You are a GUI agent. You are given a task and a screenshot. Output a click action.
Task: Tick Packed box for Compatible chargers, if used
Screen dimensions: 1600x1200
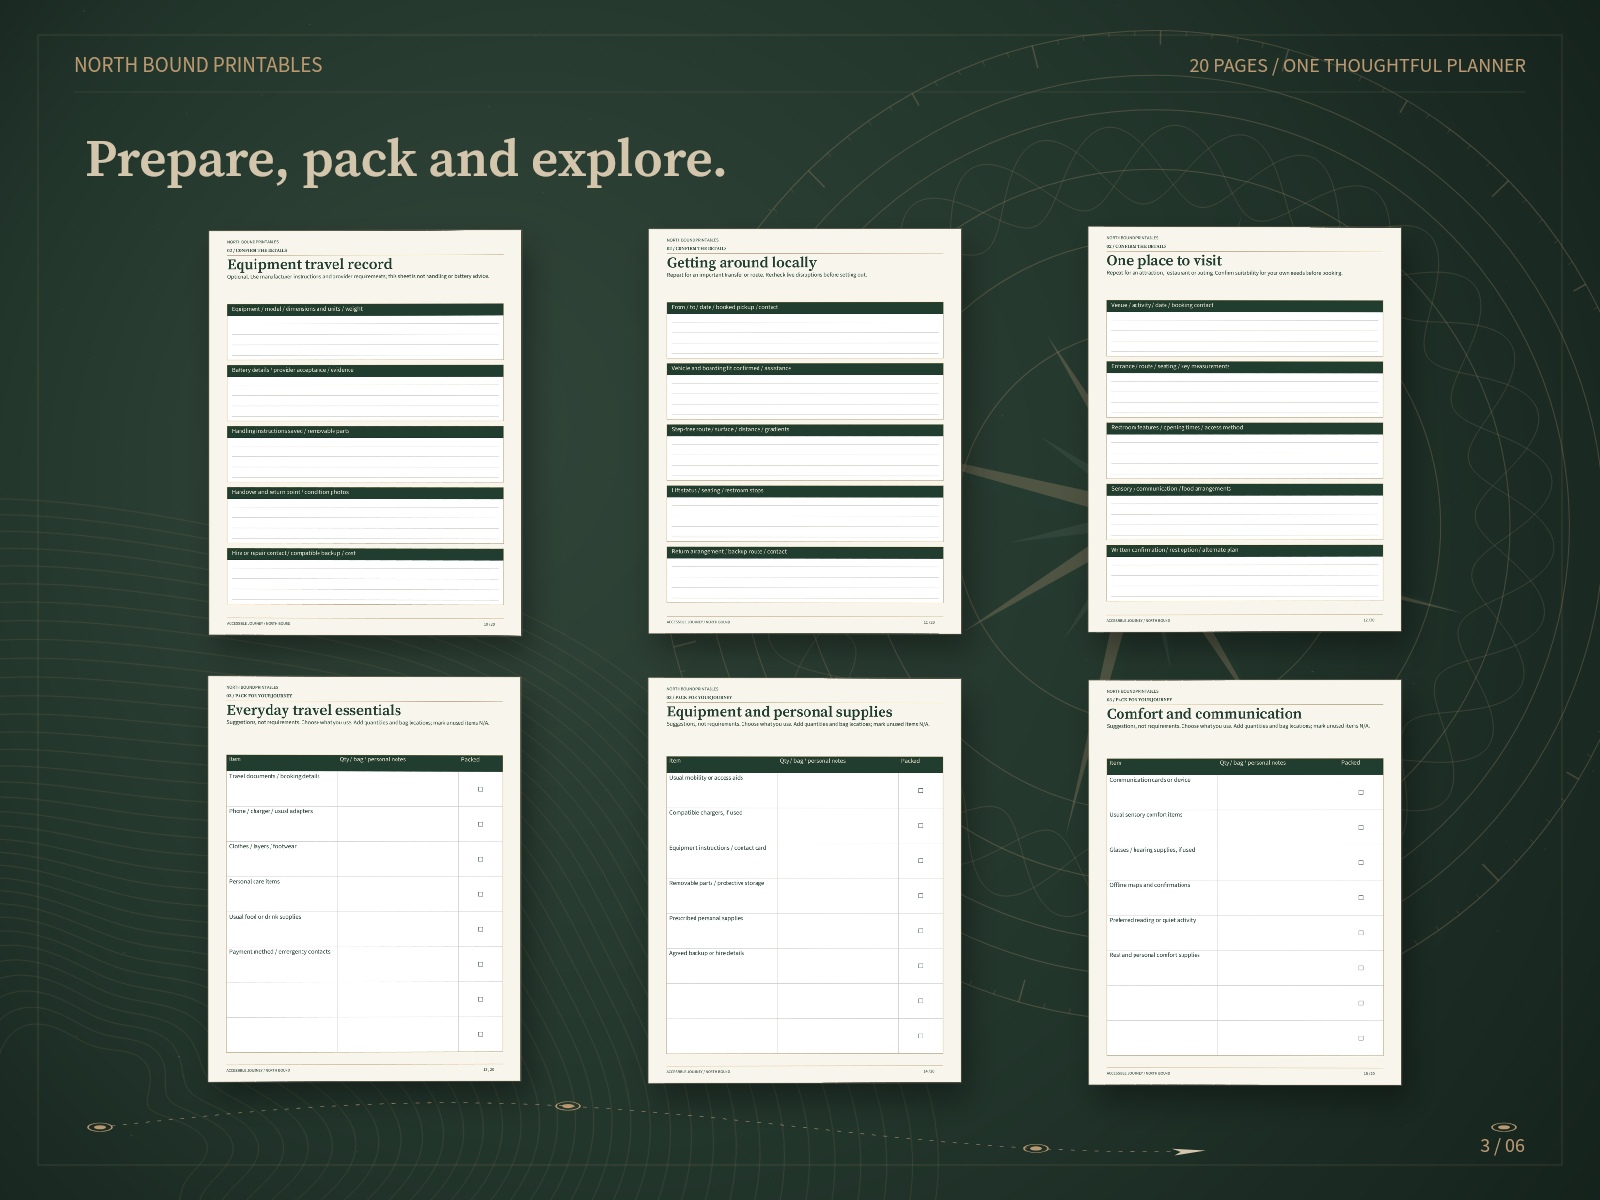click(920, 826)
